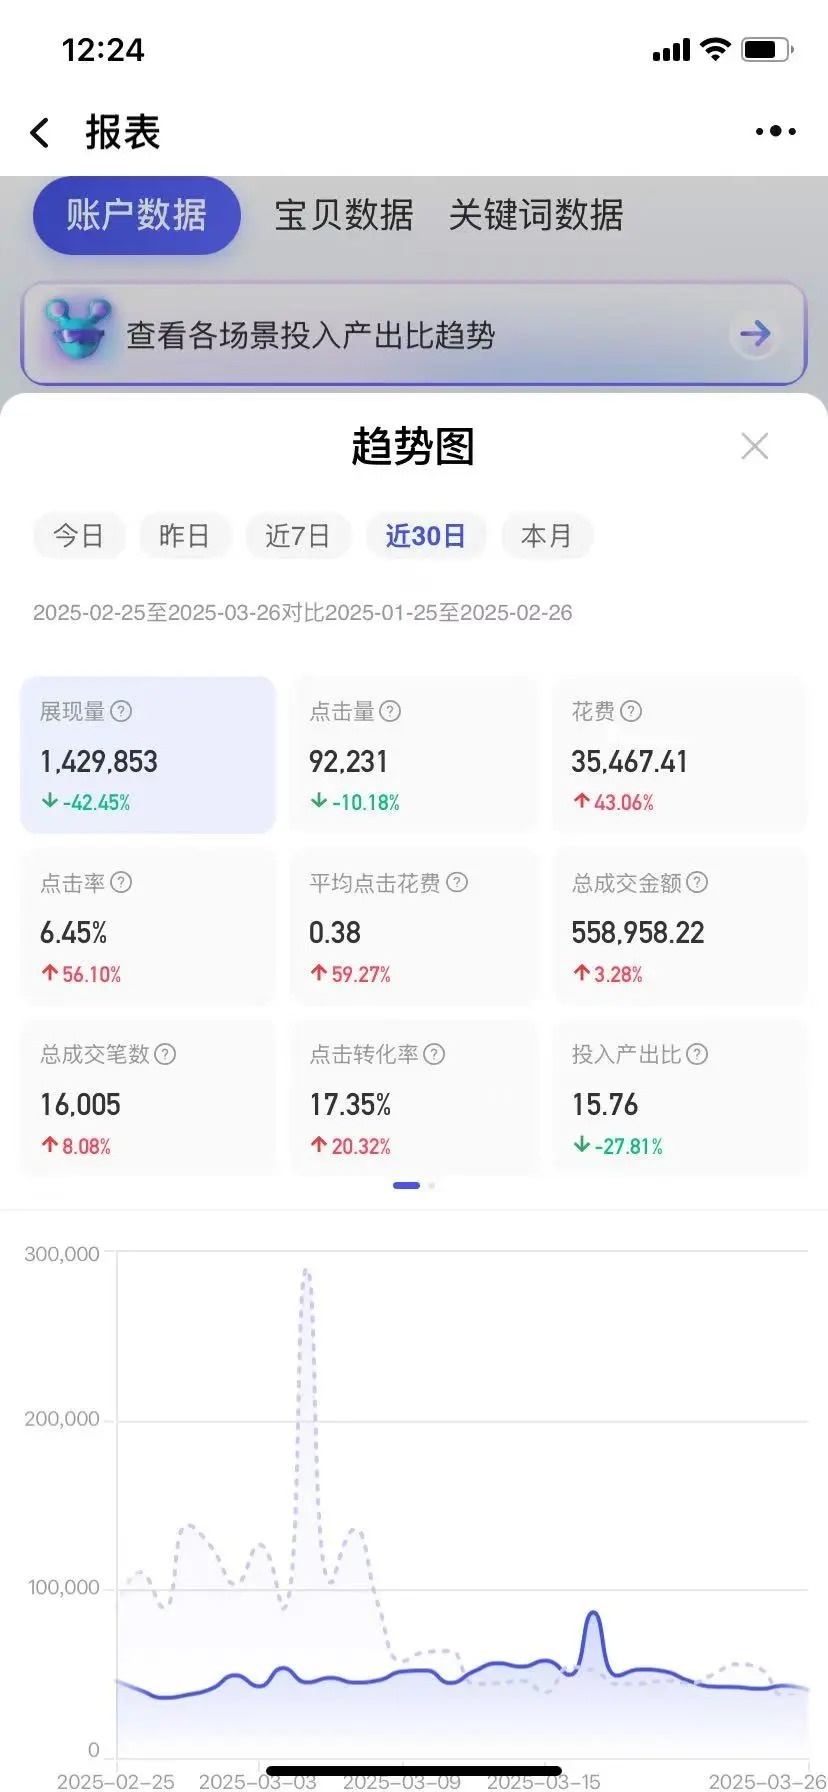Tap the battery icon in status bar
828x1792 pixels.
point(768,49)
